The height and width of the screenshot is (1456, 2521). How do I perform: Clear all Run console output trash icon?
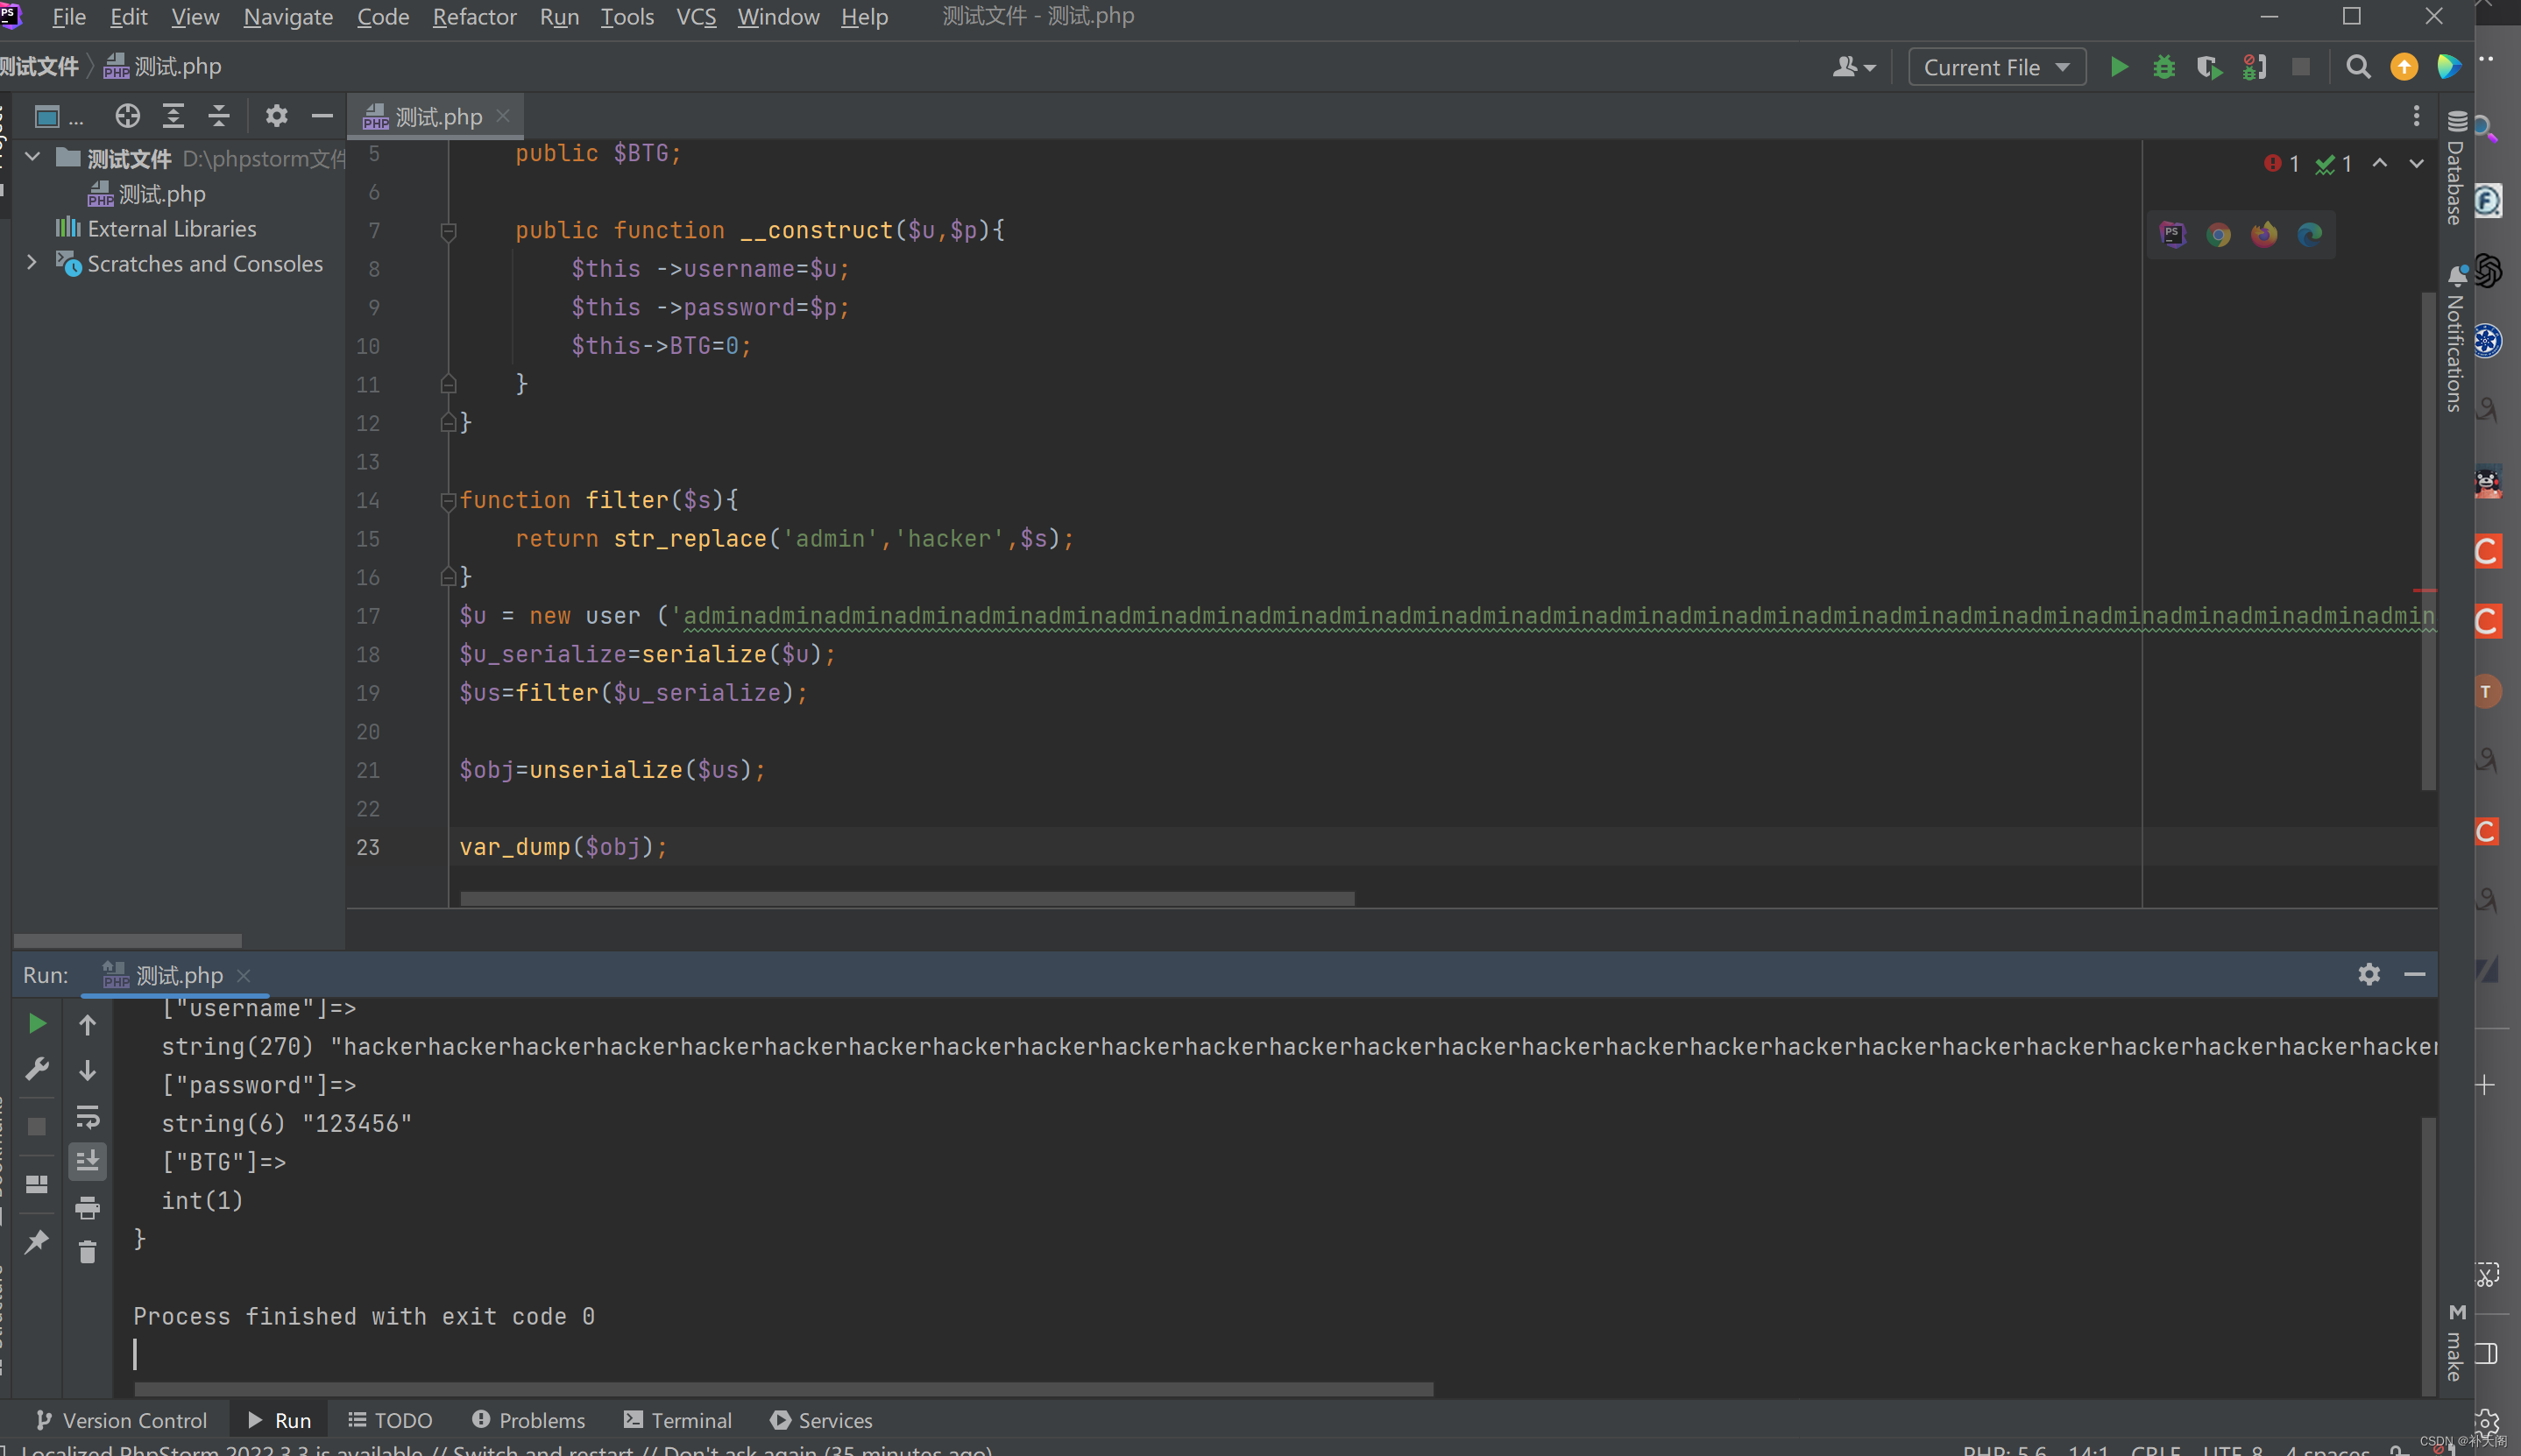coord(88,1252)
